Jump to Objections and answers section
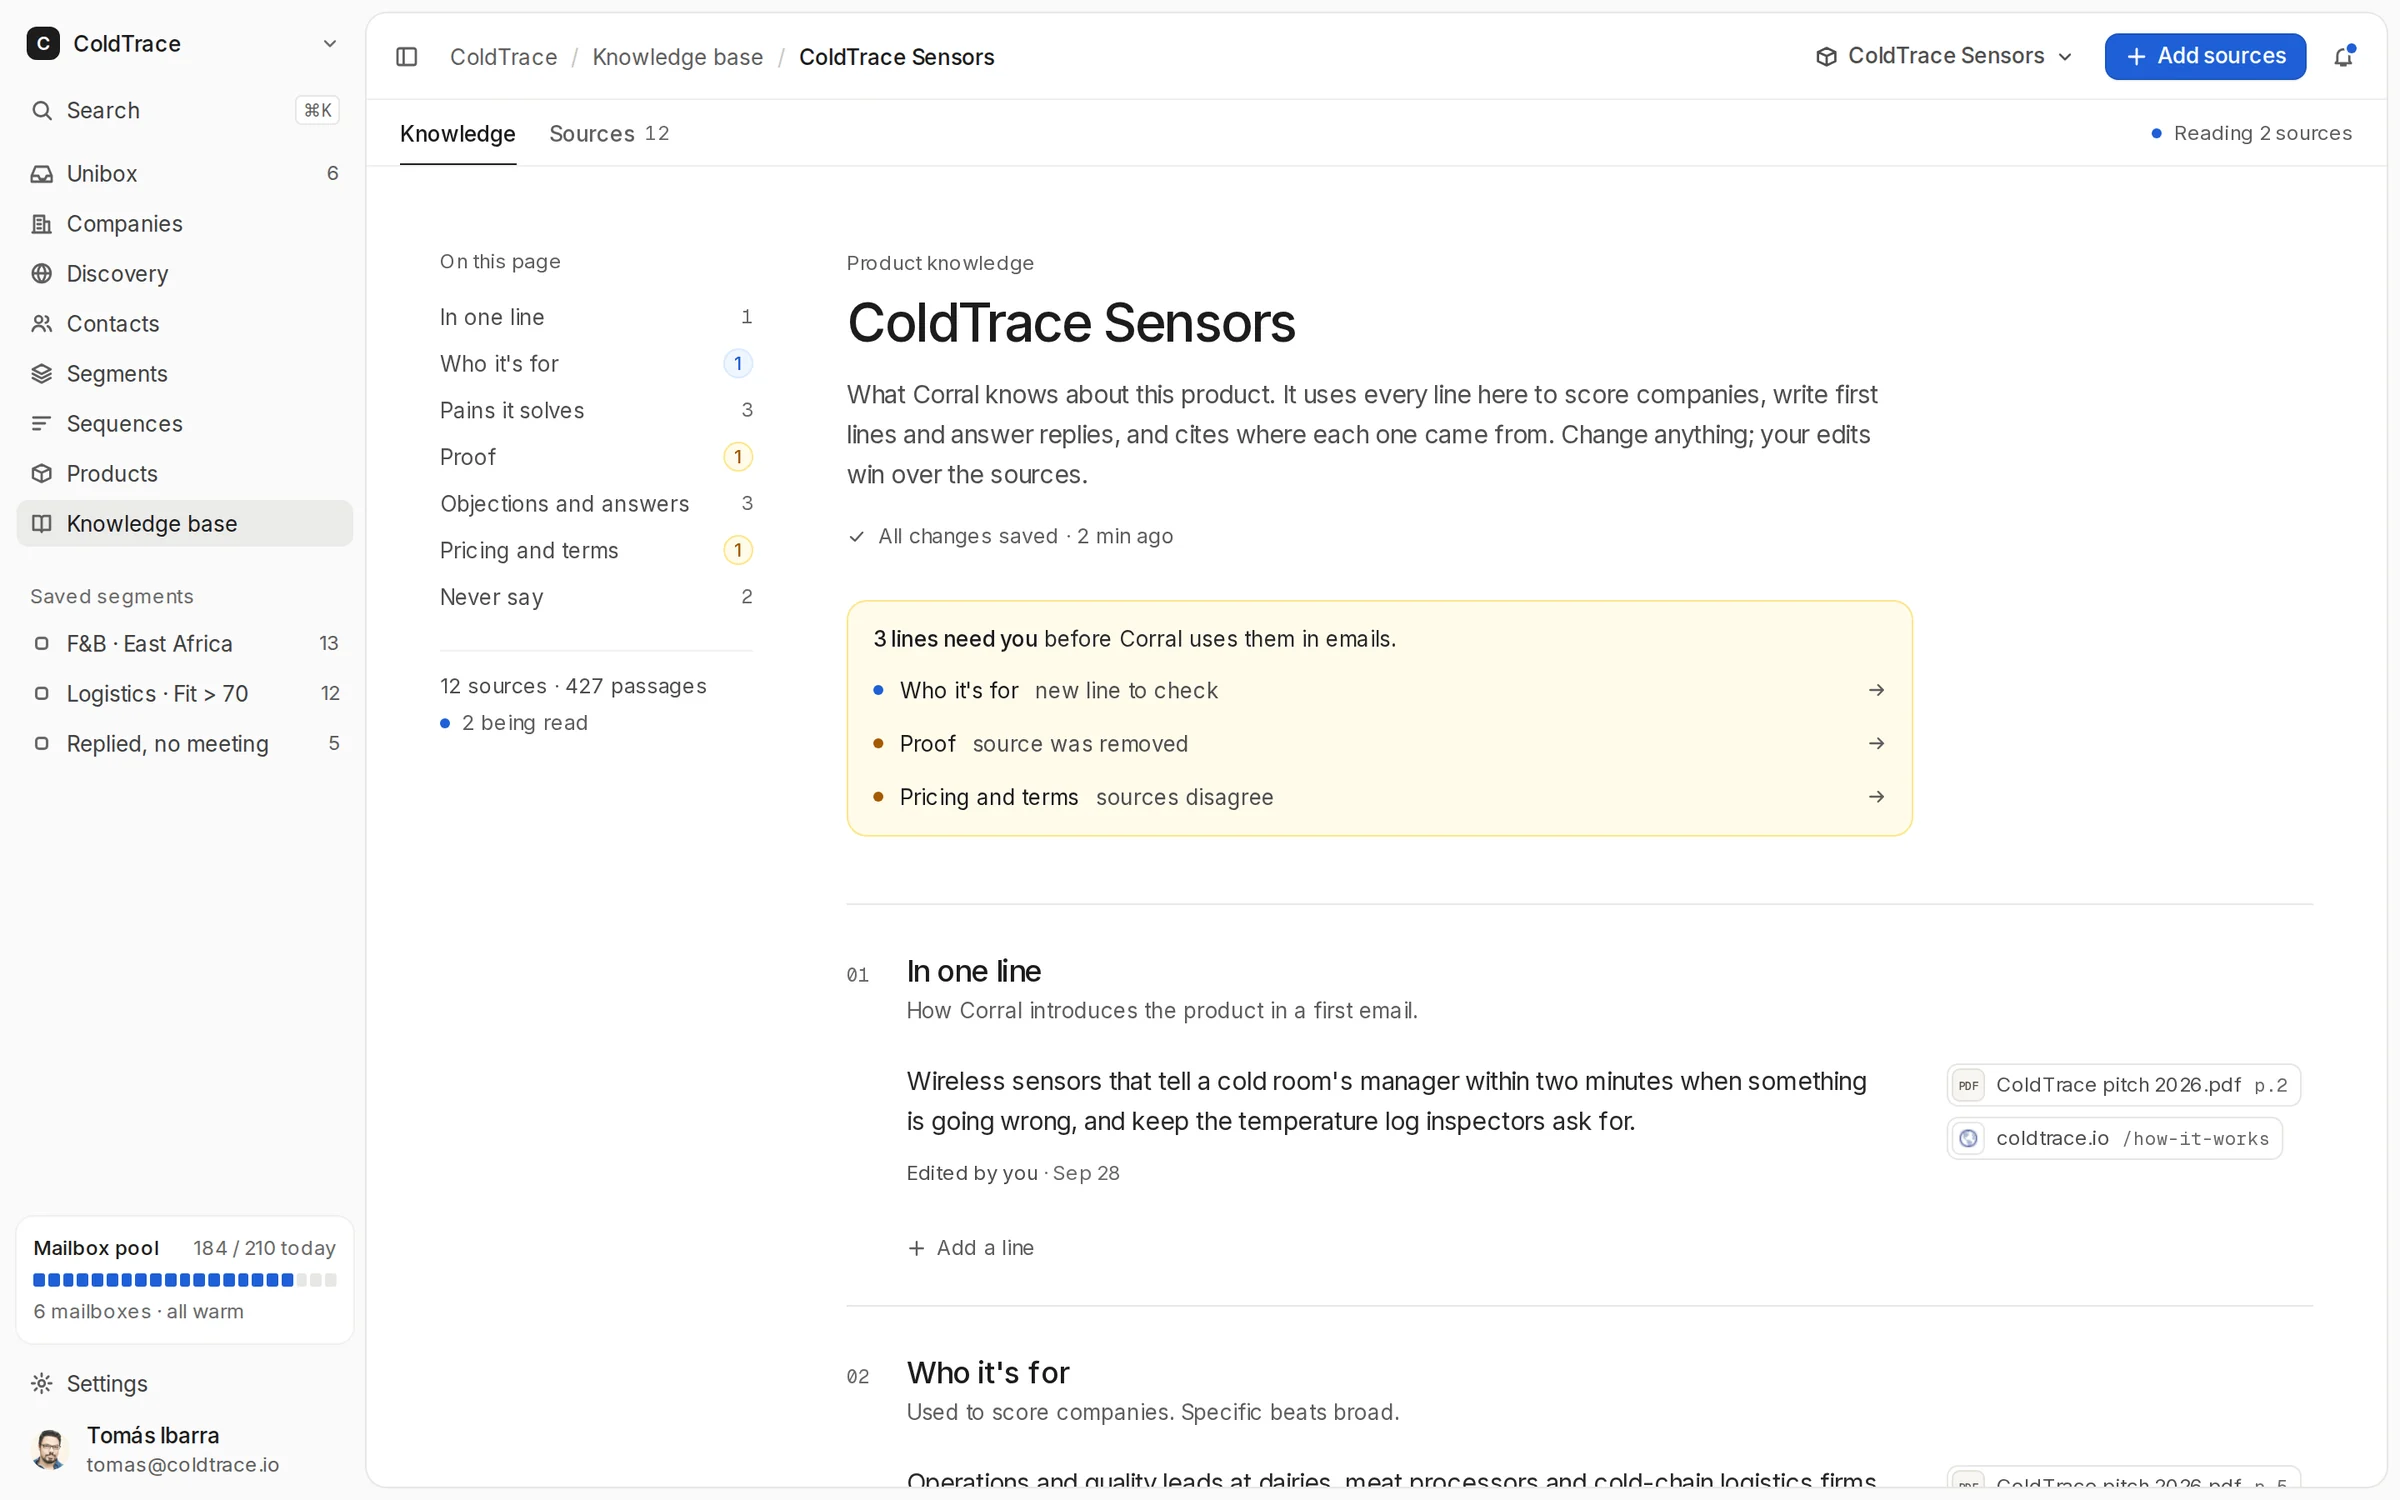 click(x=596, y=504)
